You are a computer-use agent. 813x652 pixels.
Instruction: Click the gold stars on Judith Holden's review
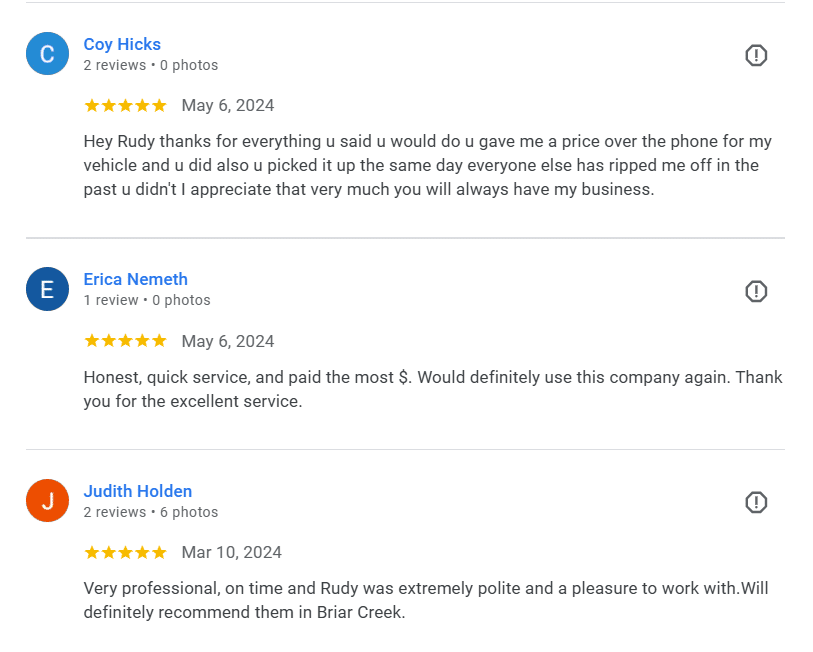click(125, 553)
